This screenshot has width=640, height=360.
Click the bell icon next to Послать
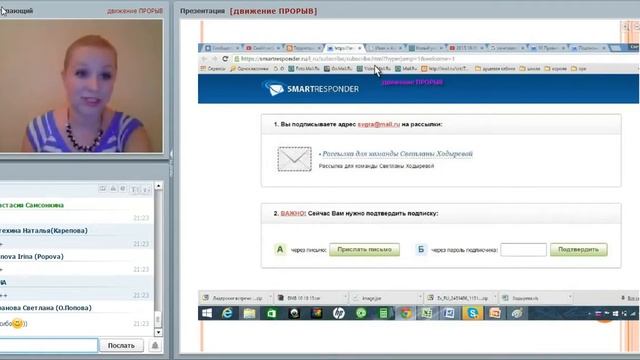tap(155, 346)
